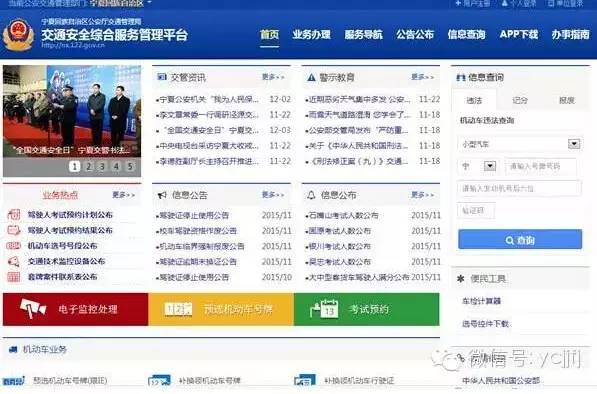Viewport: 597px width, 394px height.
Task: Open the 业务办理 navigation tab
Action: click(x=311, y=35)
